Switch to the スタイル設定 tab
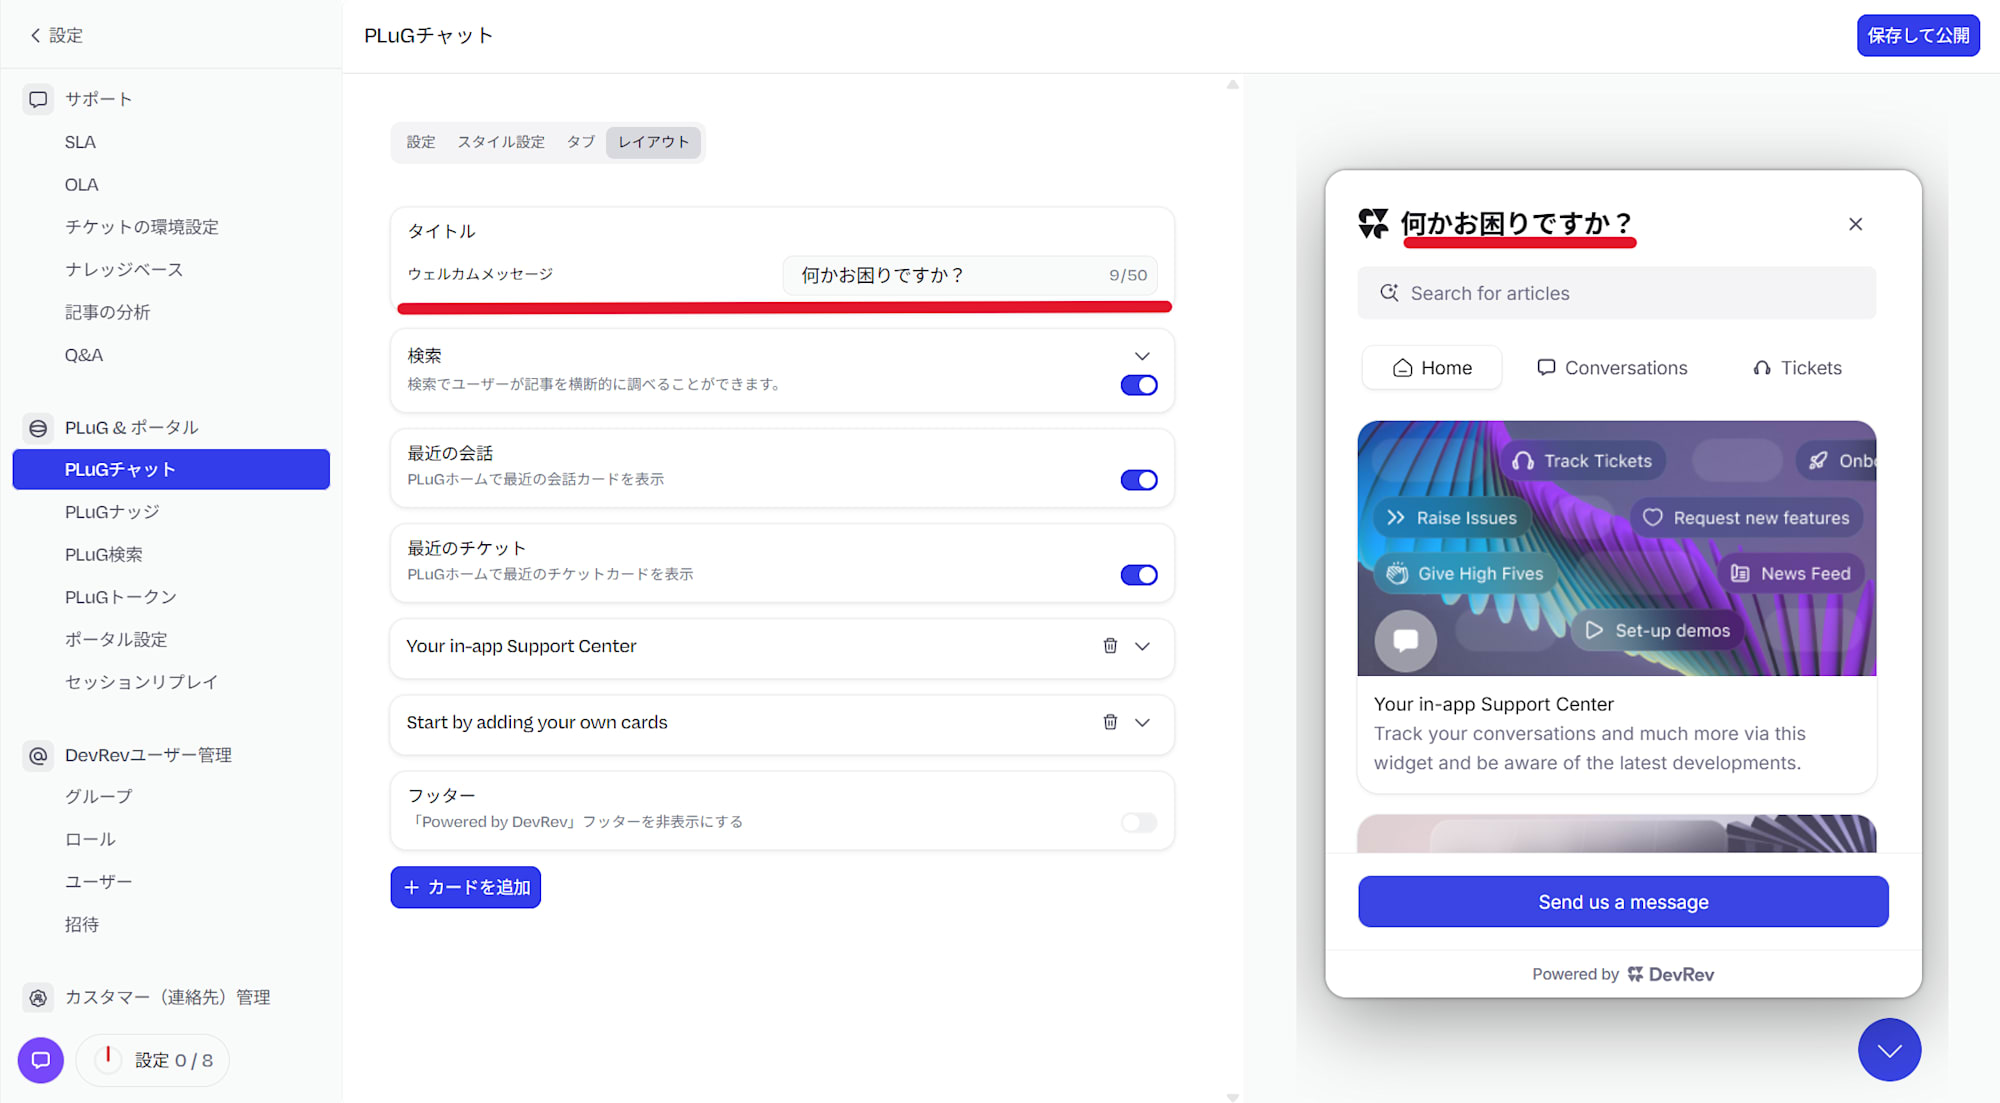This screenshot has height=1103, width=2000. point(501,142)
